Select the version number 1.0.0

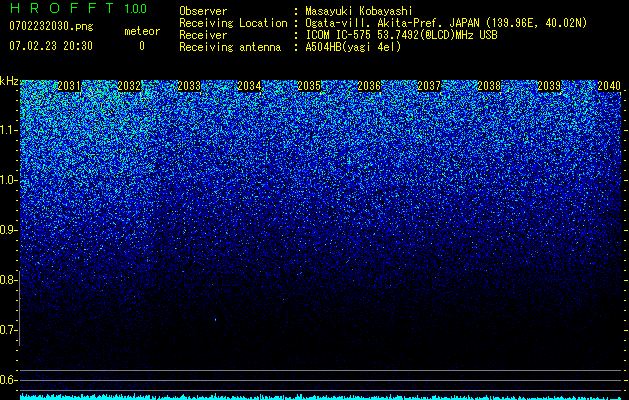135,8
